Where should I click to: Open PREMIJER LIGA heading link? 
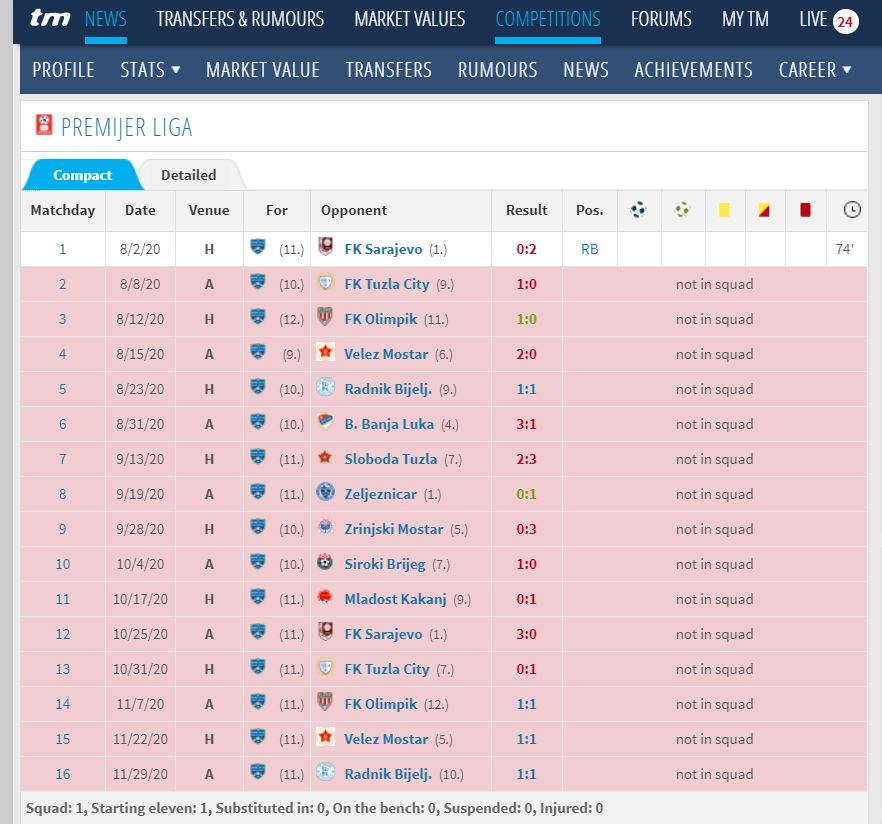pyautogui.click(x=127, y=127)
